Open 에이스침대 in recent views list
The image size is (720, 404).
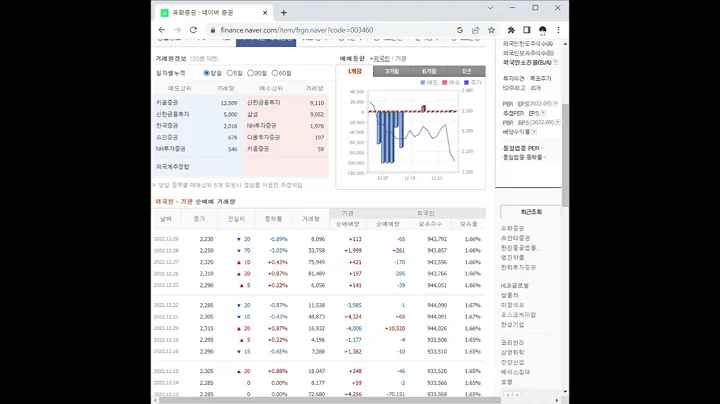pyautogui.click(x=515, y=372)
